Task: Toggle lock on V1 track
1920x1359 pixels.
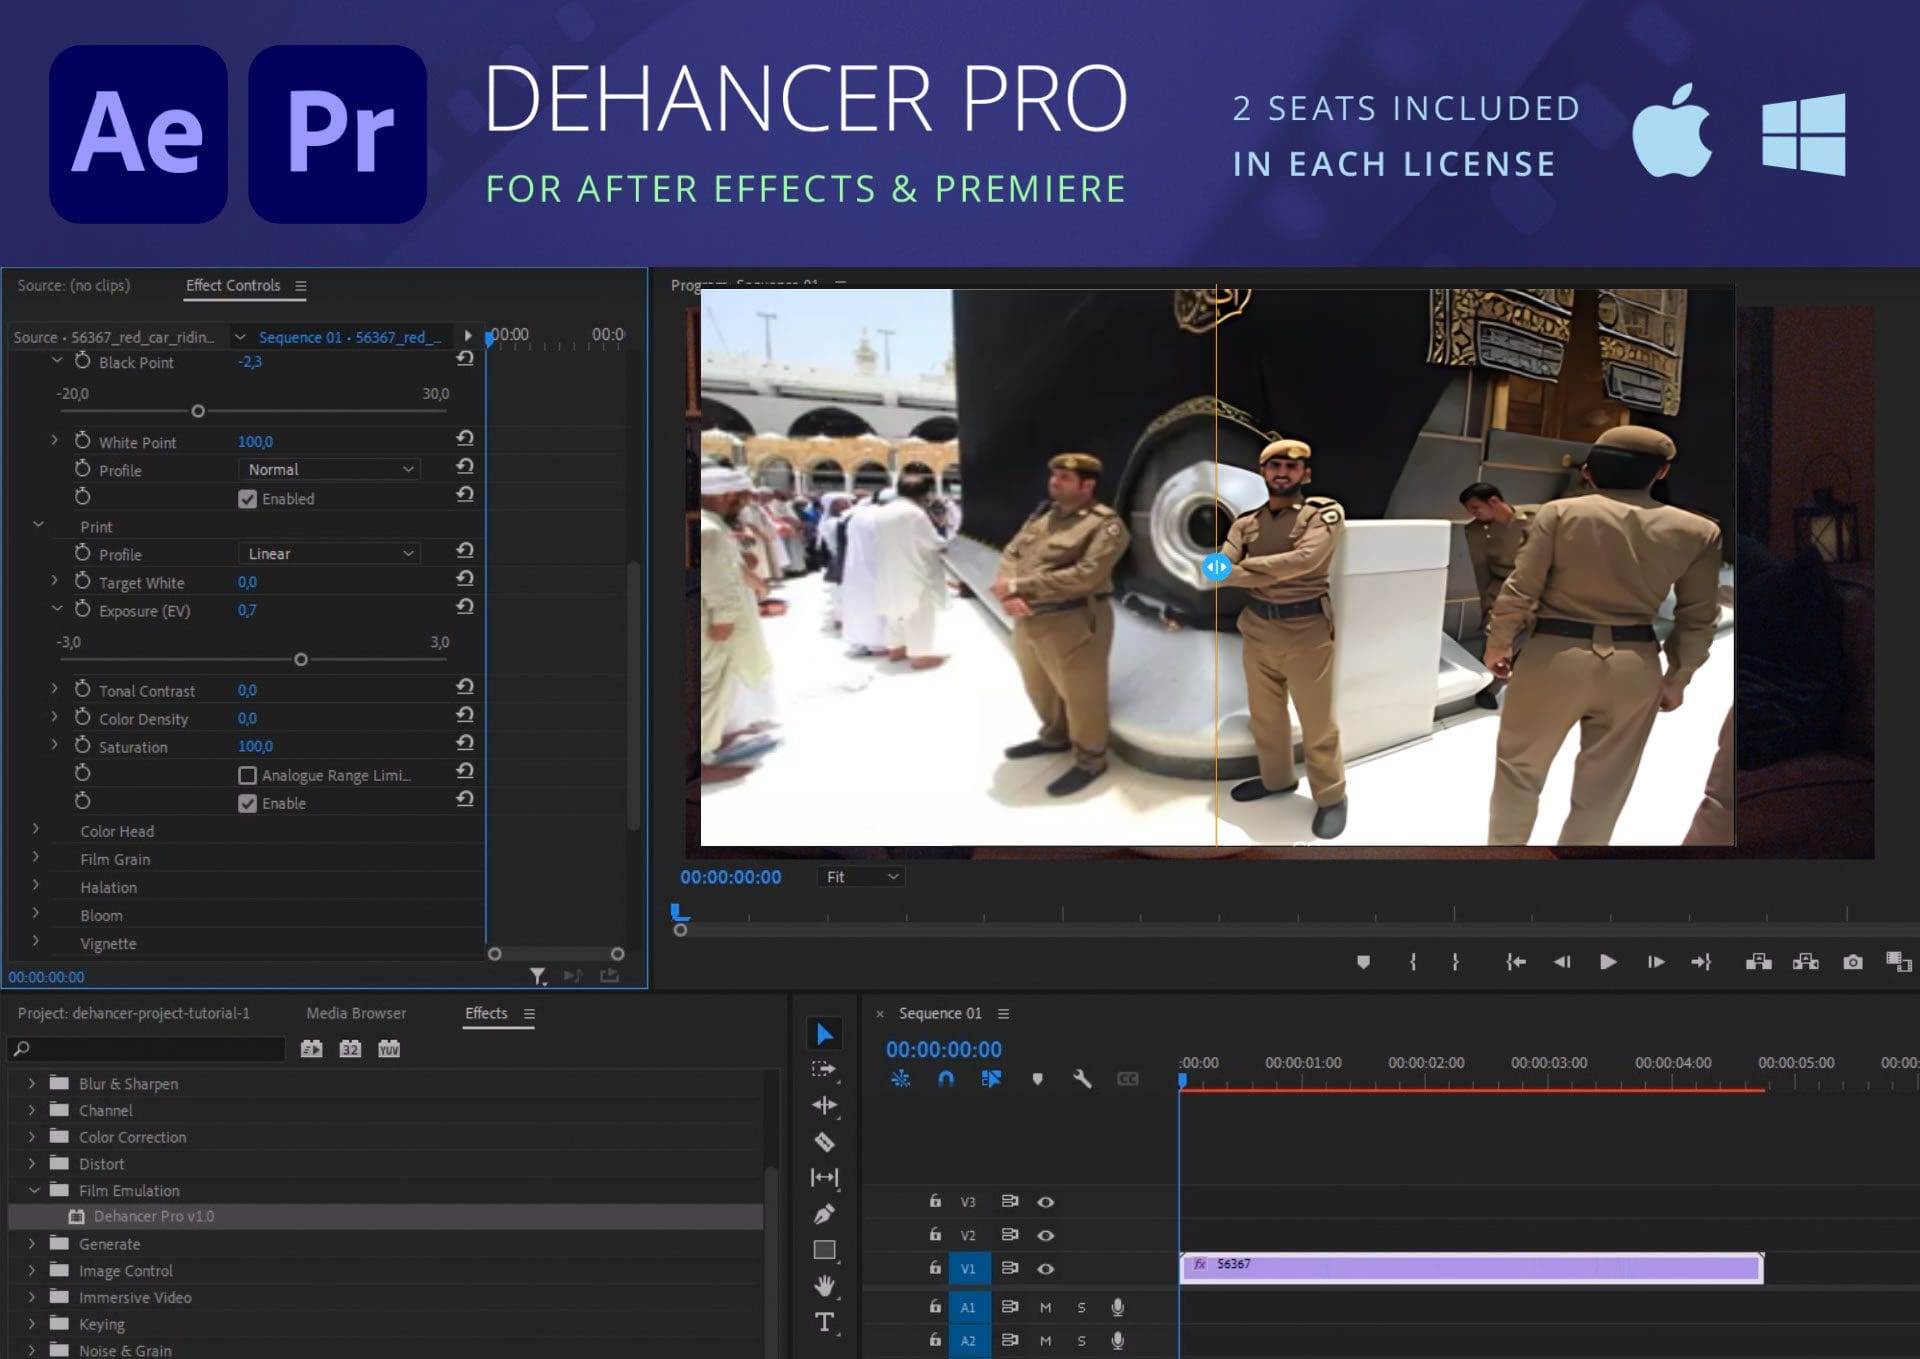Action: [x=935, y=1267]
